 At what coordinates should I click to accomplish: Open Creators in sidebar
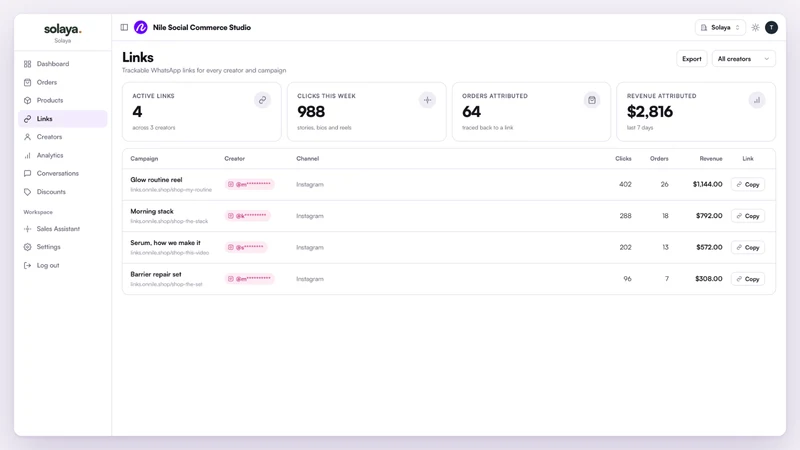63,137
